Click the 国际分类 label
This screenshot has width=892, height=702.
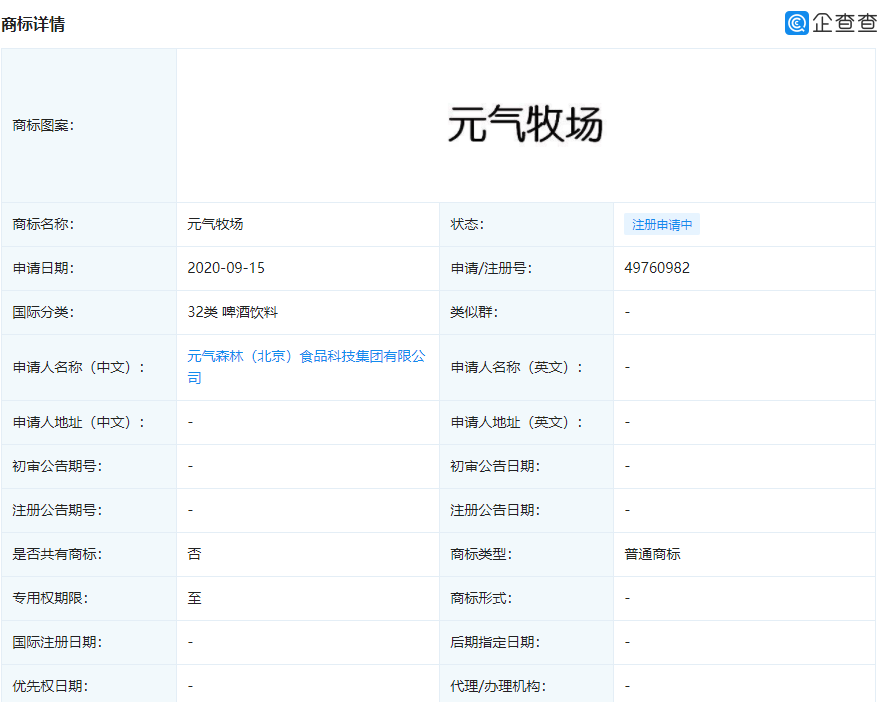point(43,312)
